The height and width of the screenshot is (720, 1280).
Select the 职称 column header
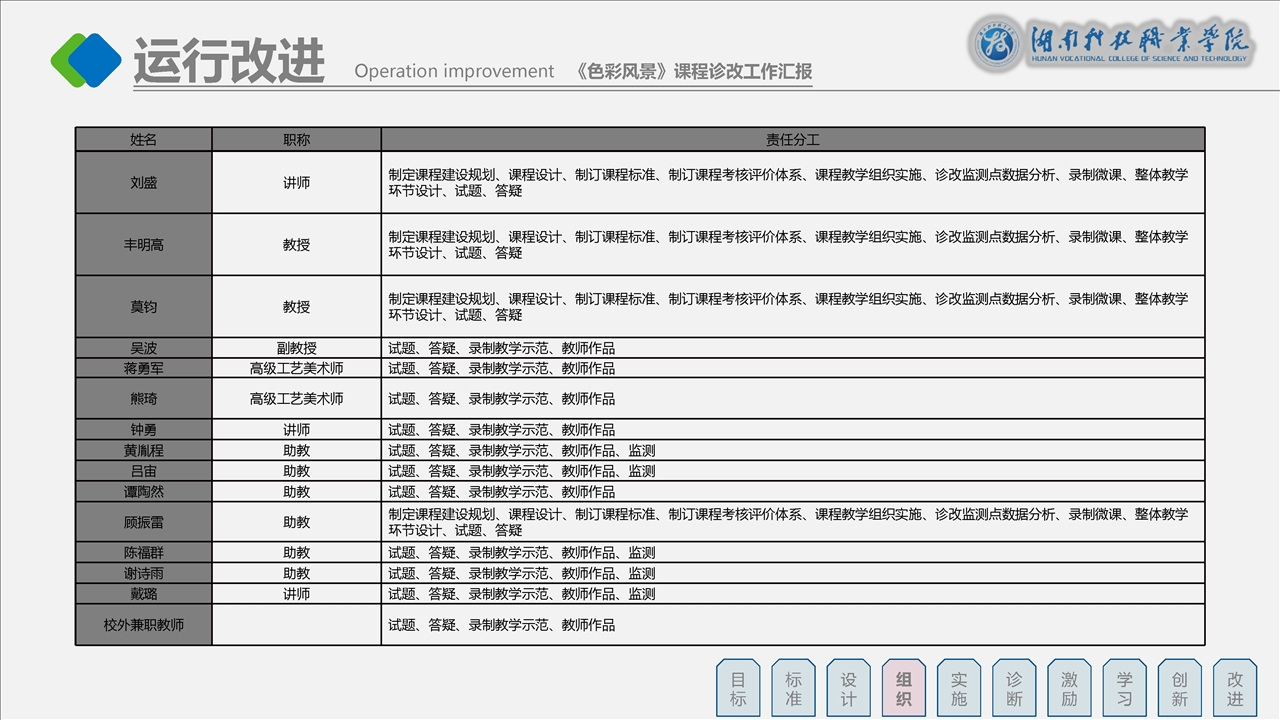coord(296,140)
